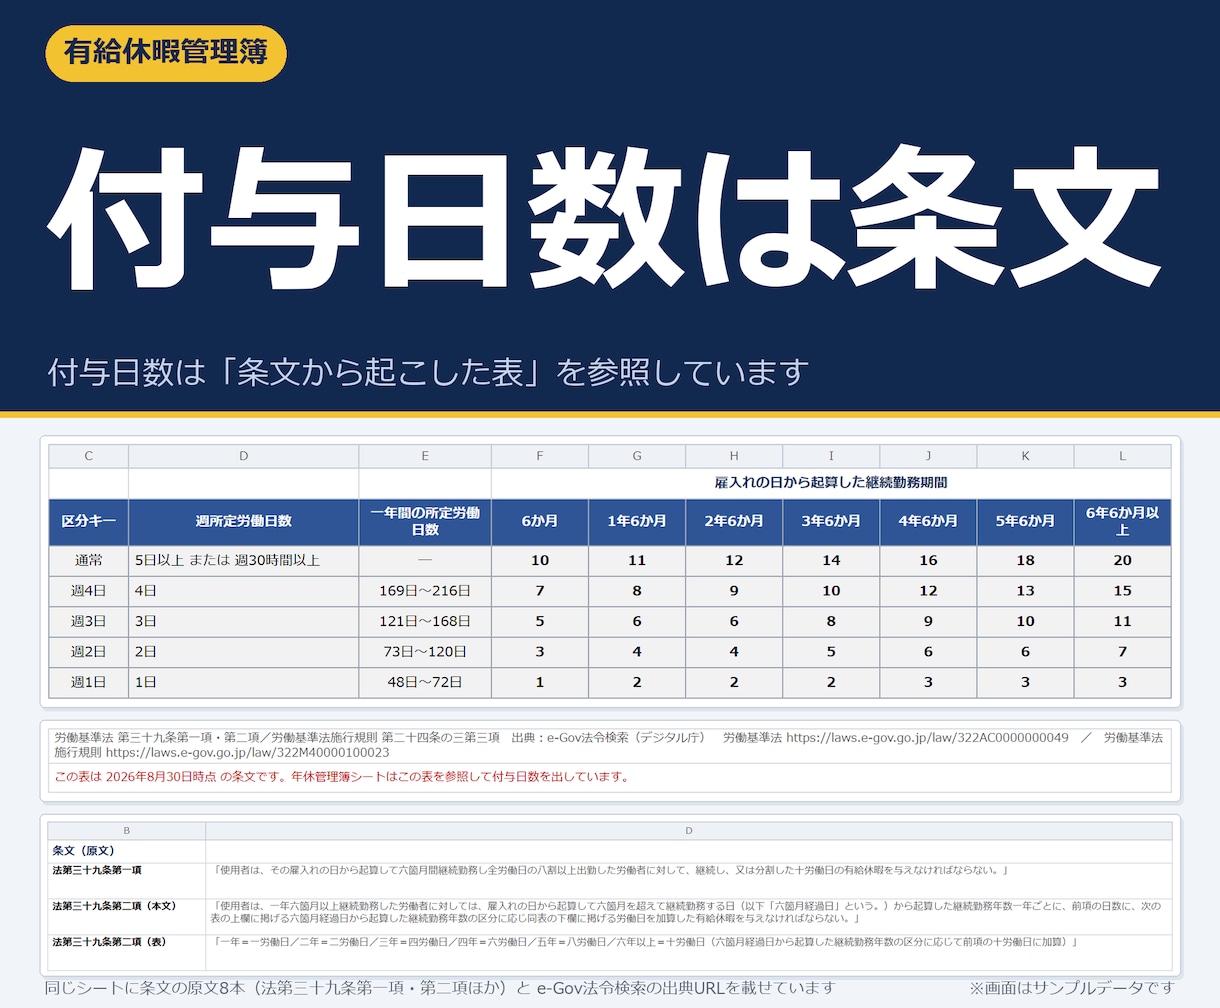Click the 5年6か月 header cell

[1025, 522]
